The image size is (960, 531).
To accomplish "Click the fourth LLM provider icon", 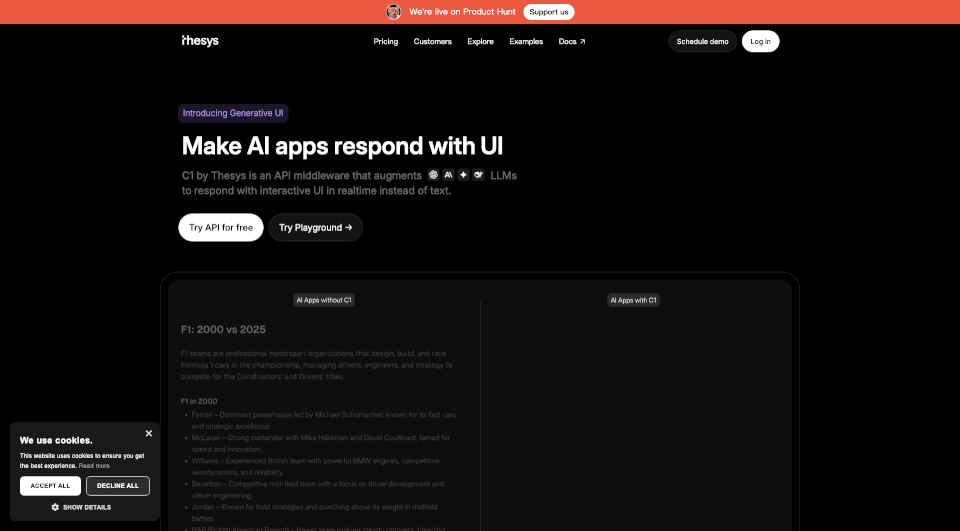I will click(x=478, y=174).
